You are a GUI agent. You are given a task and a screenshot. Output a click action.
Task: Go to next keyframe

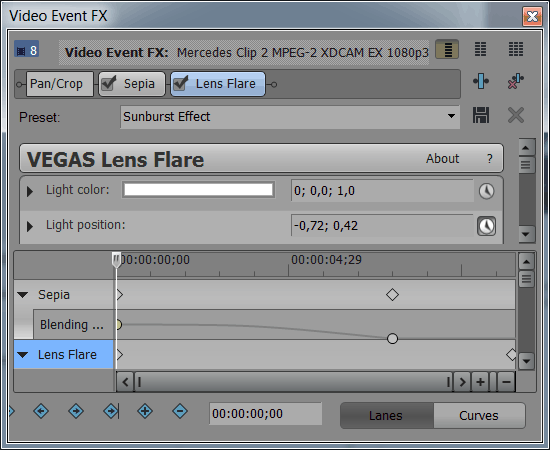[76, 411]
